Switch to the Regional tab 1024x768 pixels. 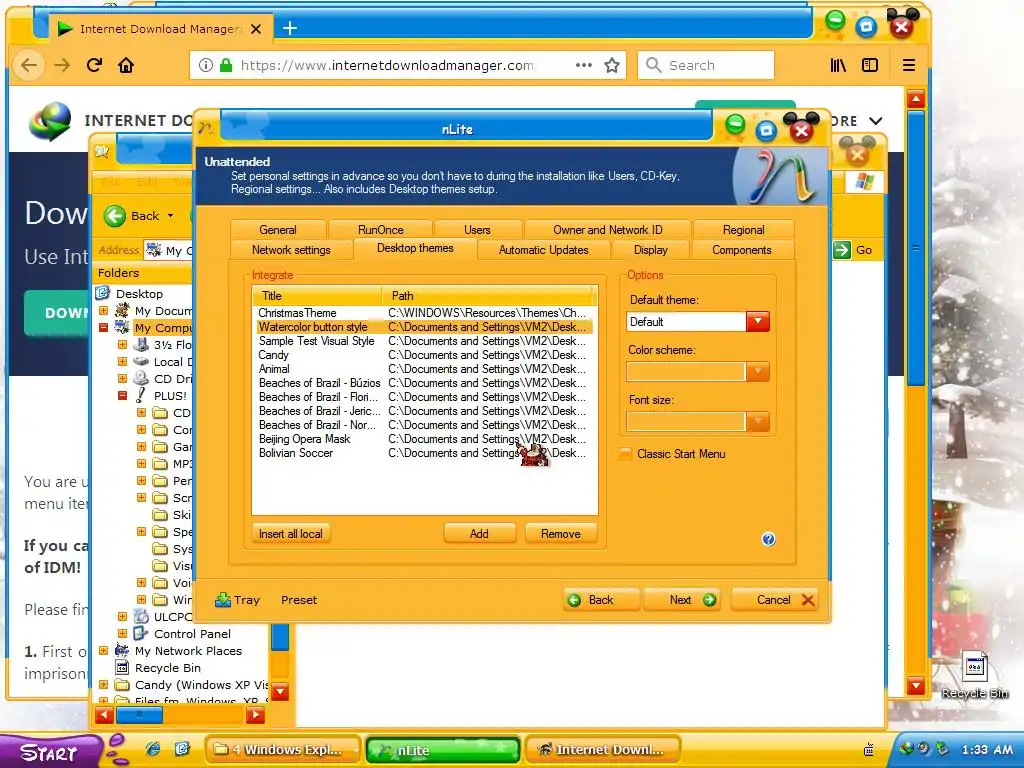coord(743,229)
